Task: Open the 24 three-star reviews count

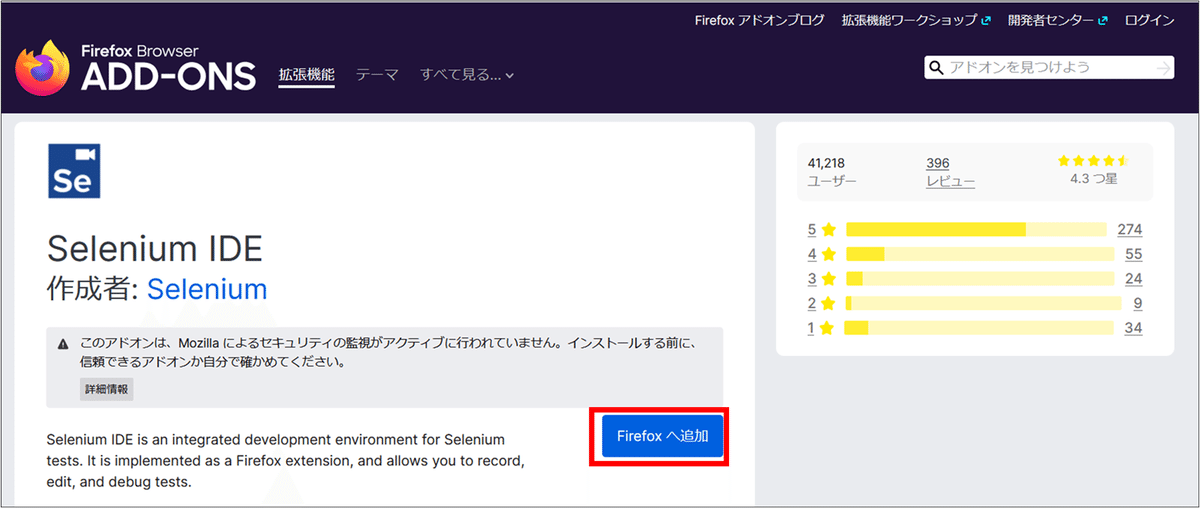Action: click(1134, 279)
